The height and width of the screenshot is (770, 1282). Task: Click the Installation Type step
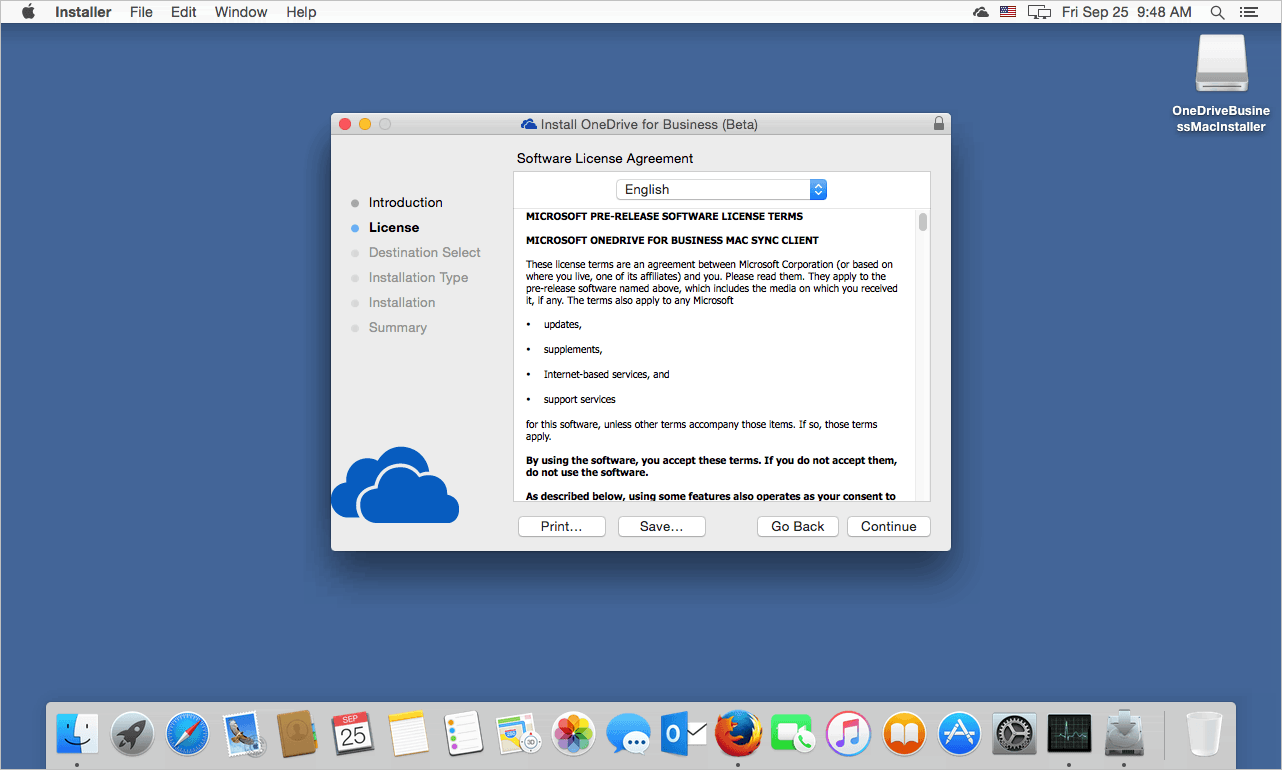418,277
